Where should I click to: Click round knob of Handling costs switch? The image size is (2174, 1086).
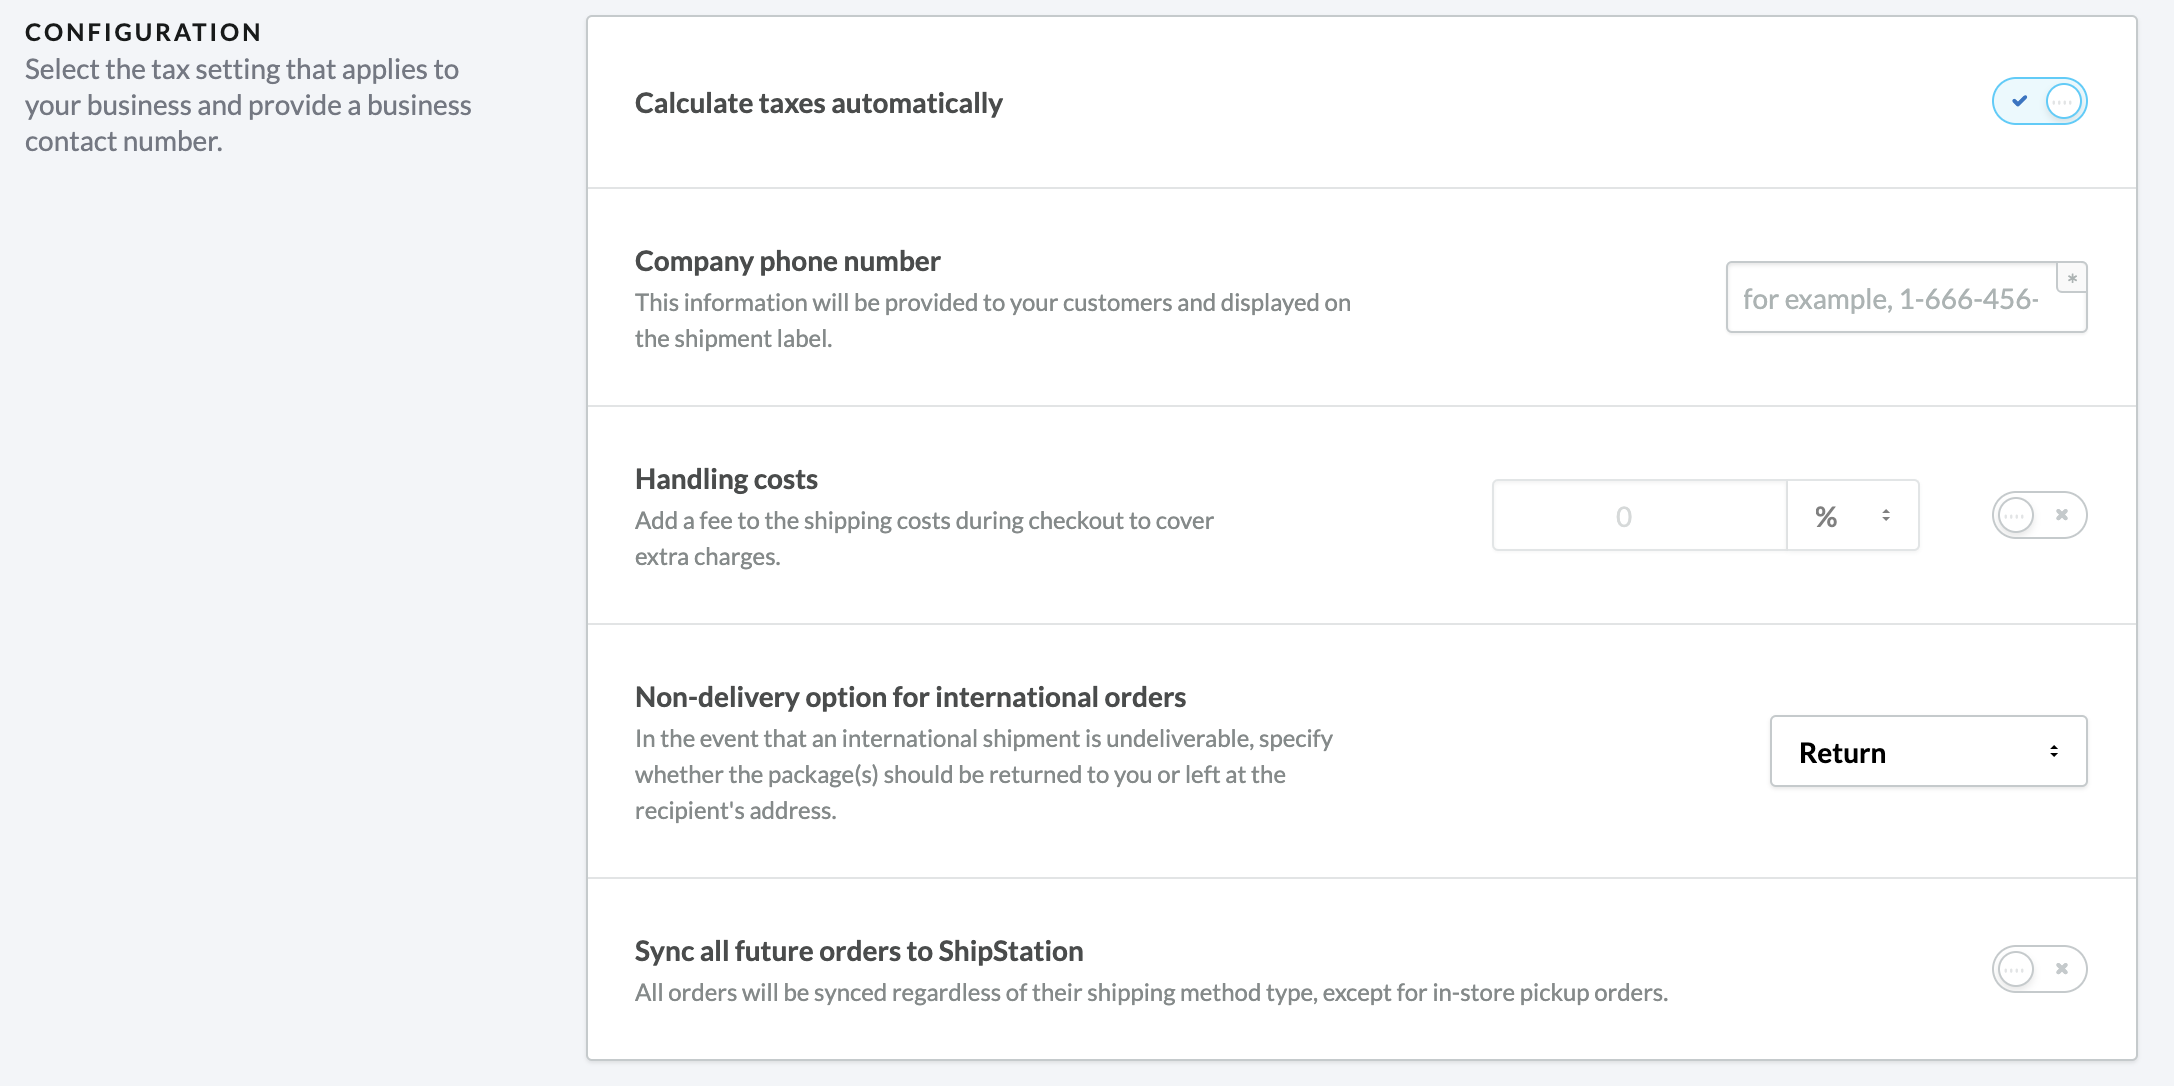click(2015, 516)
